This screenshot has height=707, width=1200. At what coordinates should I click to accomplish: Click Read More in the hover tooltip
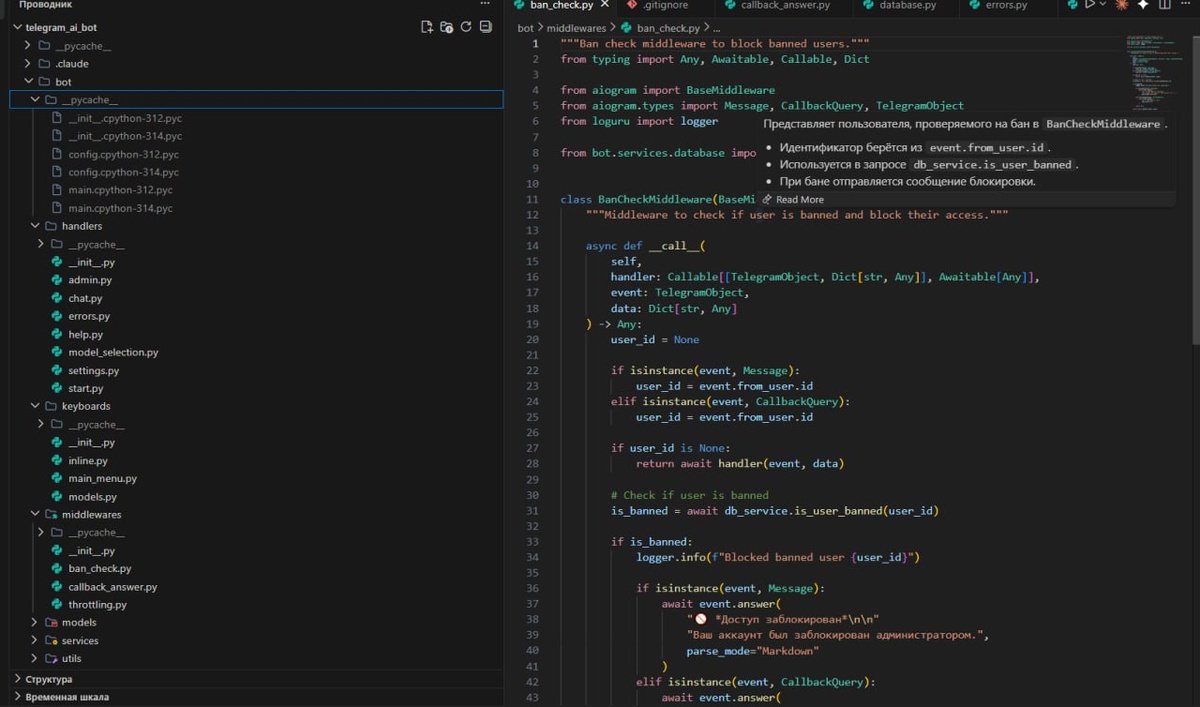pyautogui.click(x=800, y=199)
